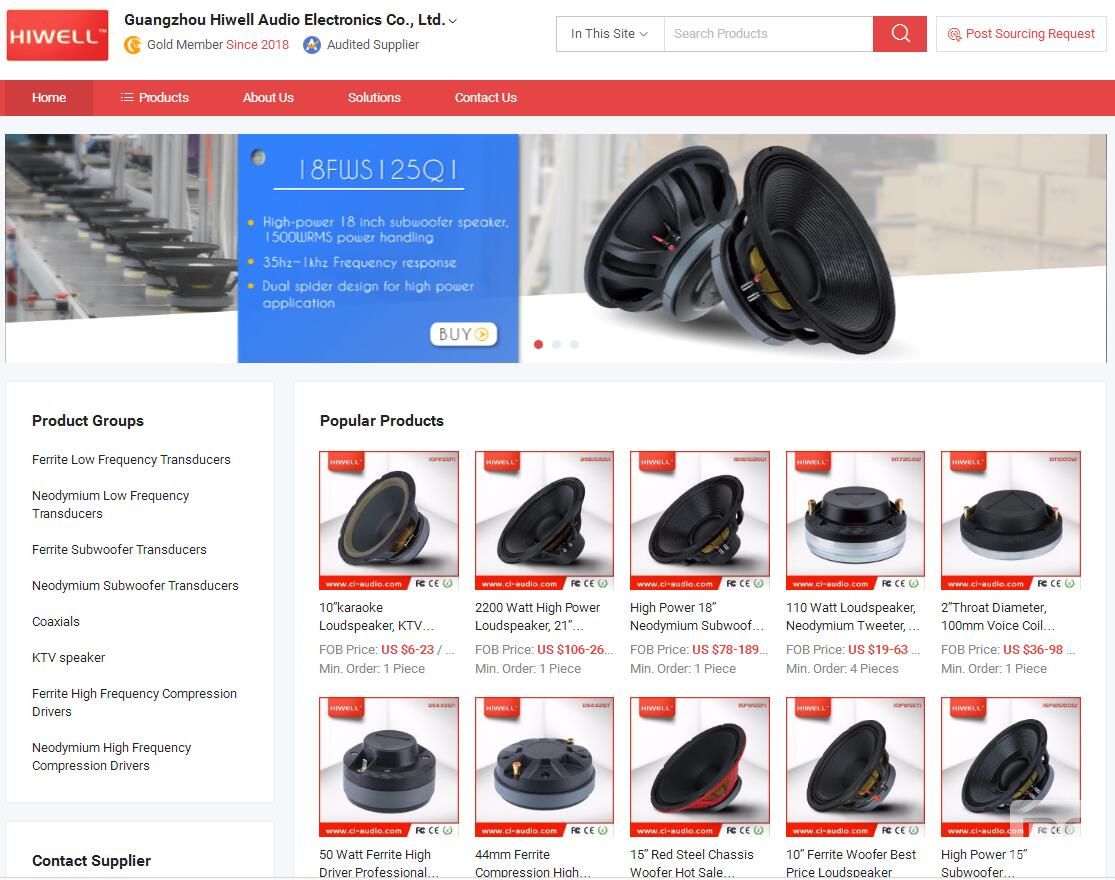Click the HIWELL company logo
Screen dimensions: 1115x880
[57, 35]
